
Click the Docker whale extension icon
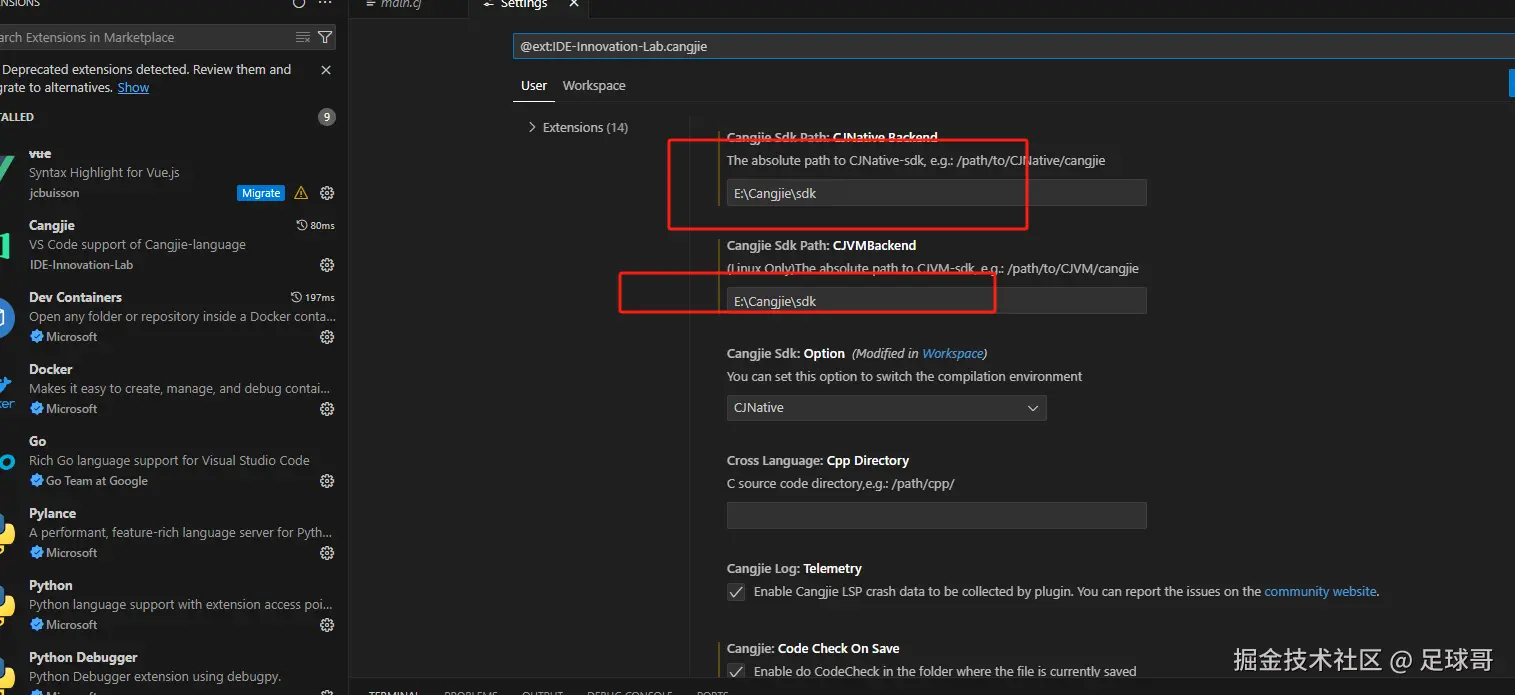(x=6, y=390)
